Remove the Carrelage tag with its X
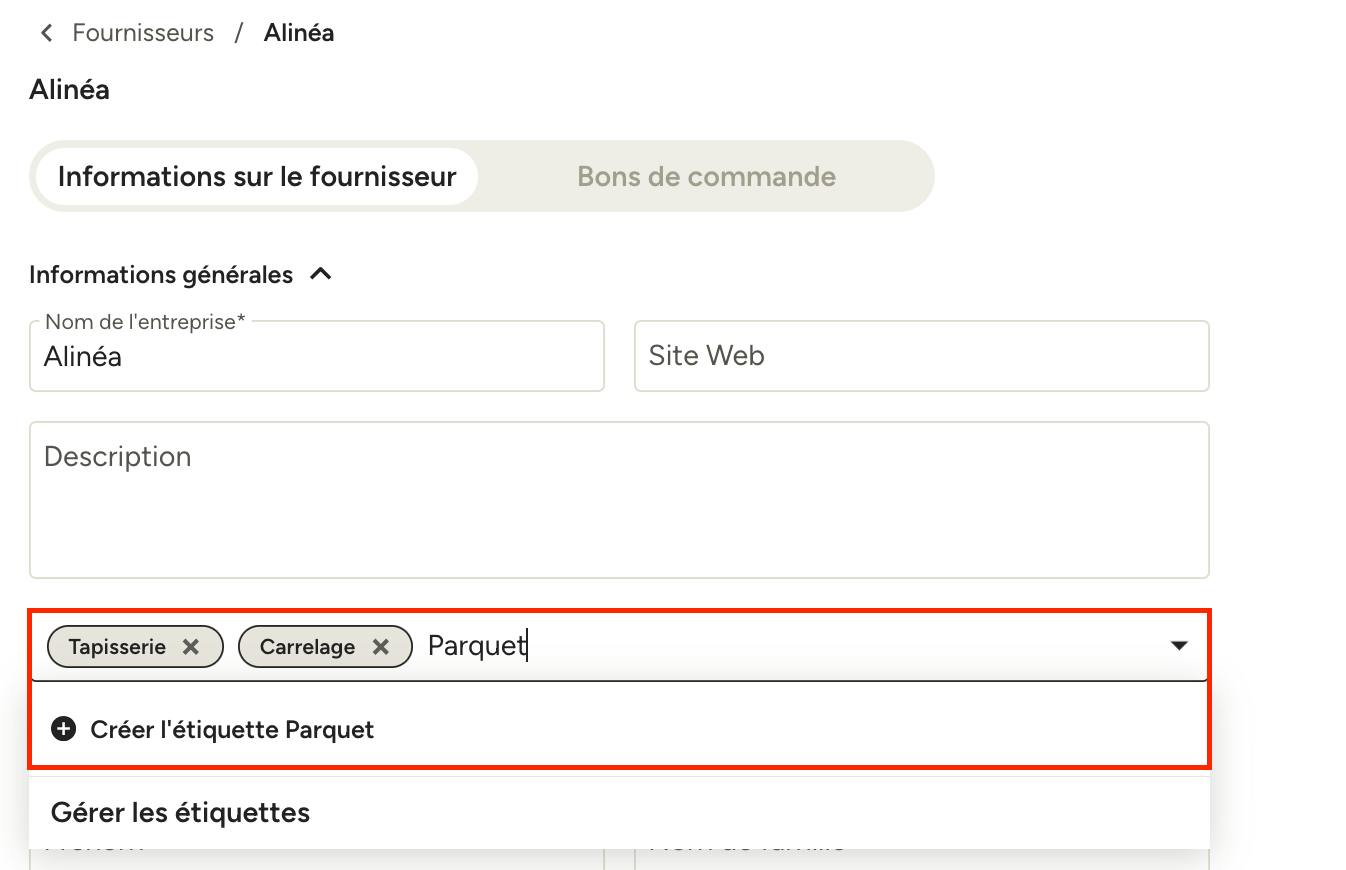The width and height of the screenshot is (1346, 870). (x=381, y=647)
